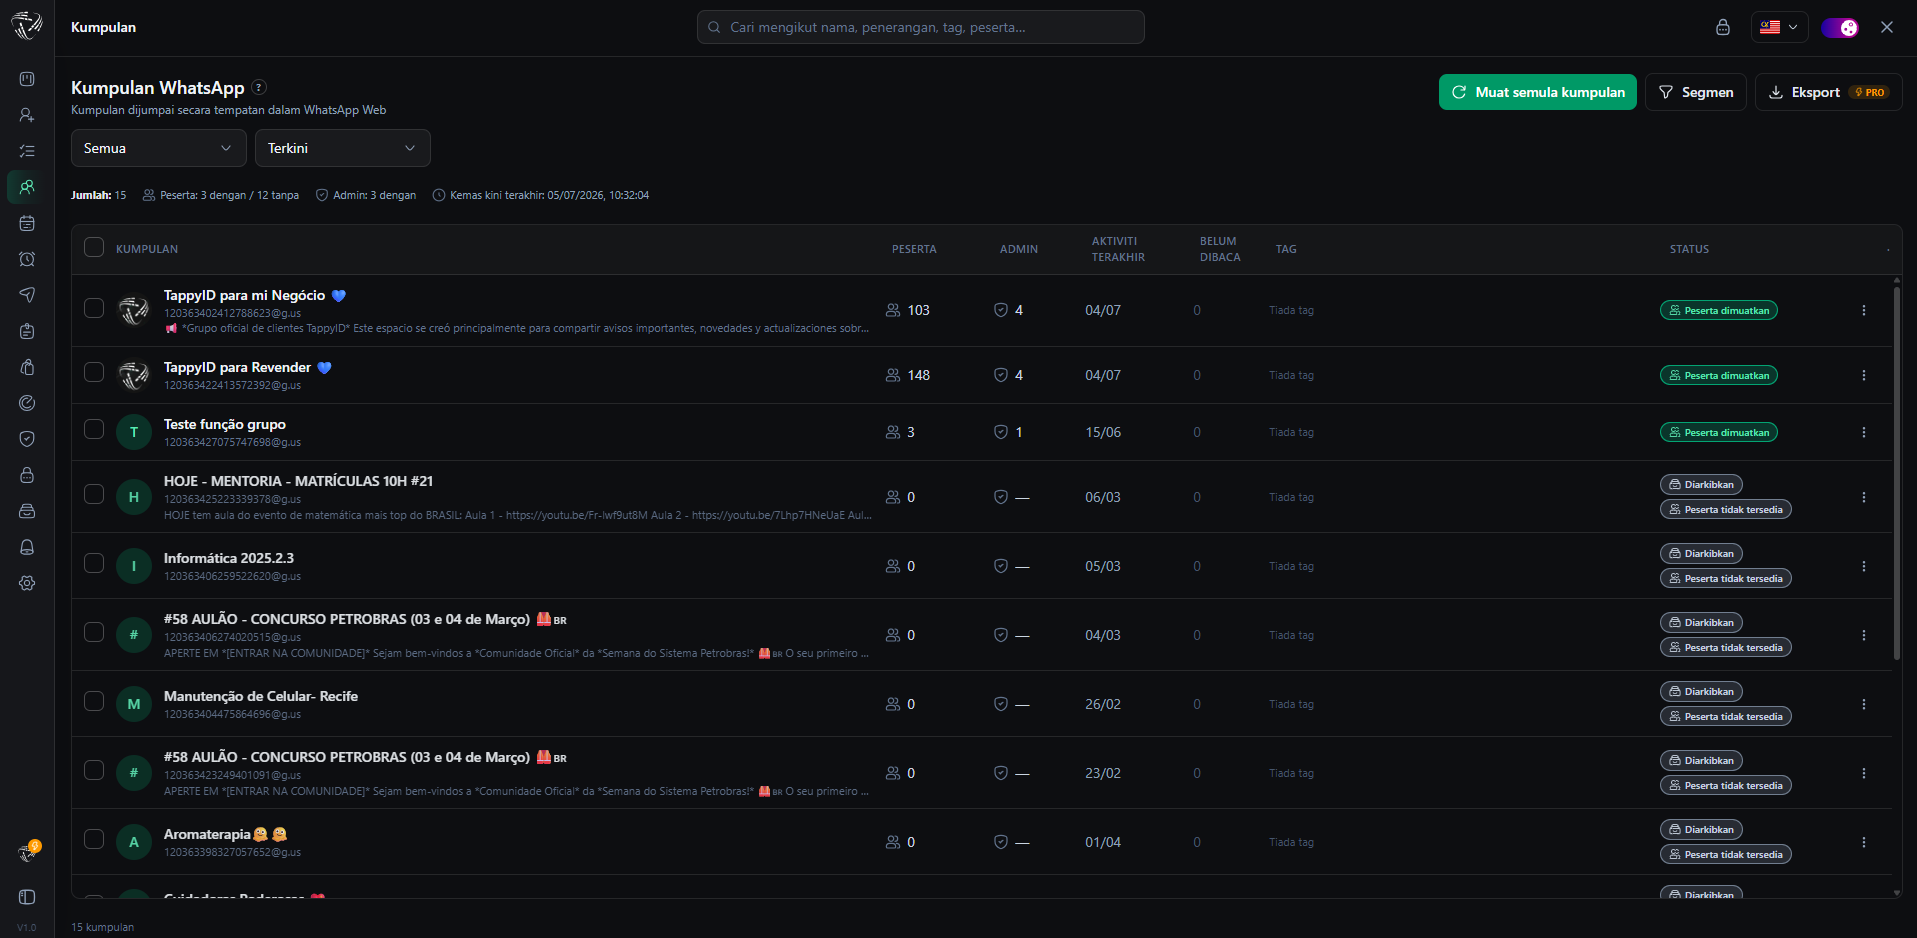Click the Eksport PRO button

[1828, 92]
